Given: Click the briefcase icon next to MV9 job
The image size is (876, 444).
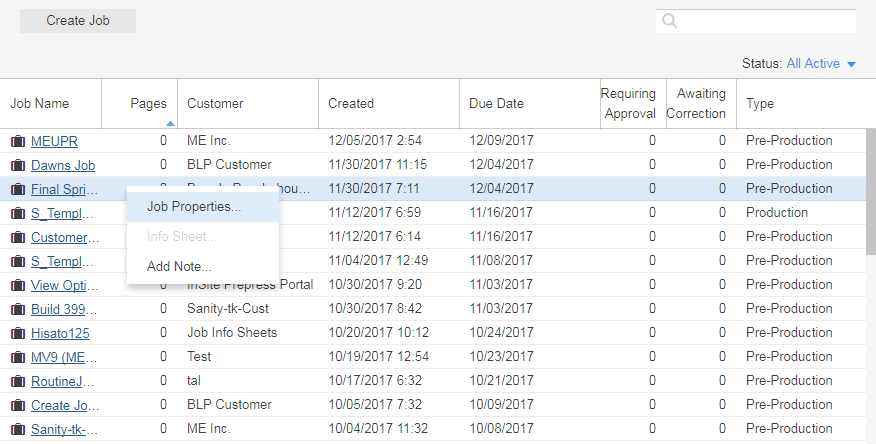Looking at the screenshot, I should (x=17, y=357).
